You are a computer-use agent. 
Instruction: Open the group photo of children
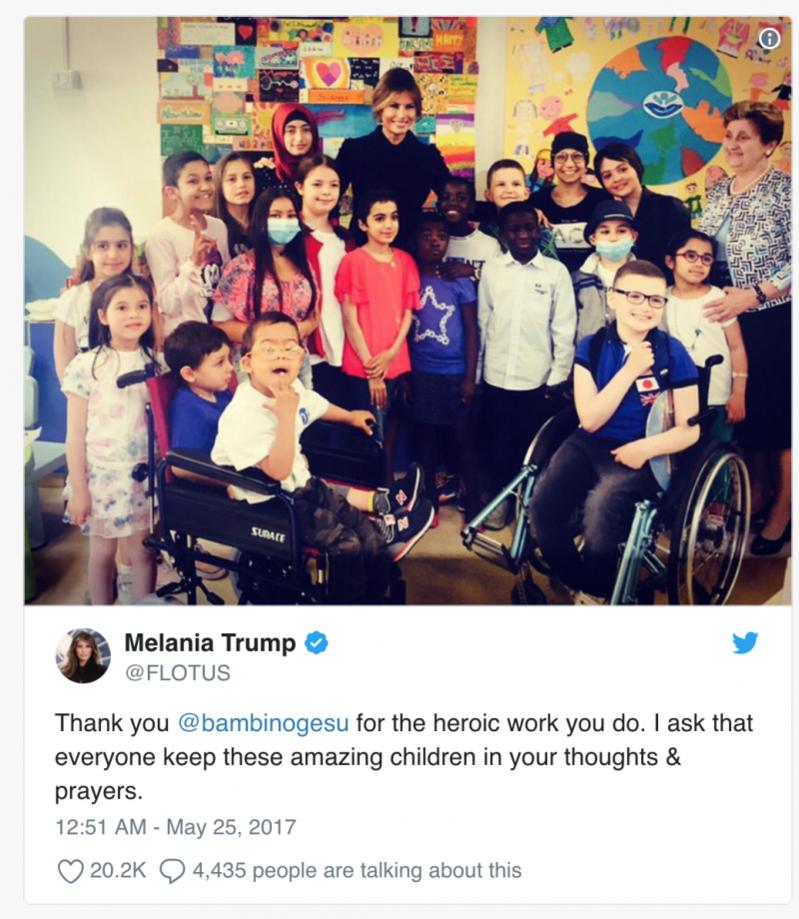(x=408, y=311)
